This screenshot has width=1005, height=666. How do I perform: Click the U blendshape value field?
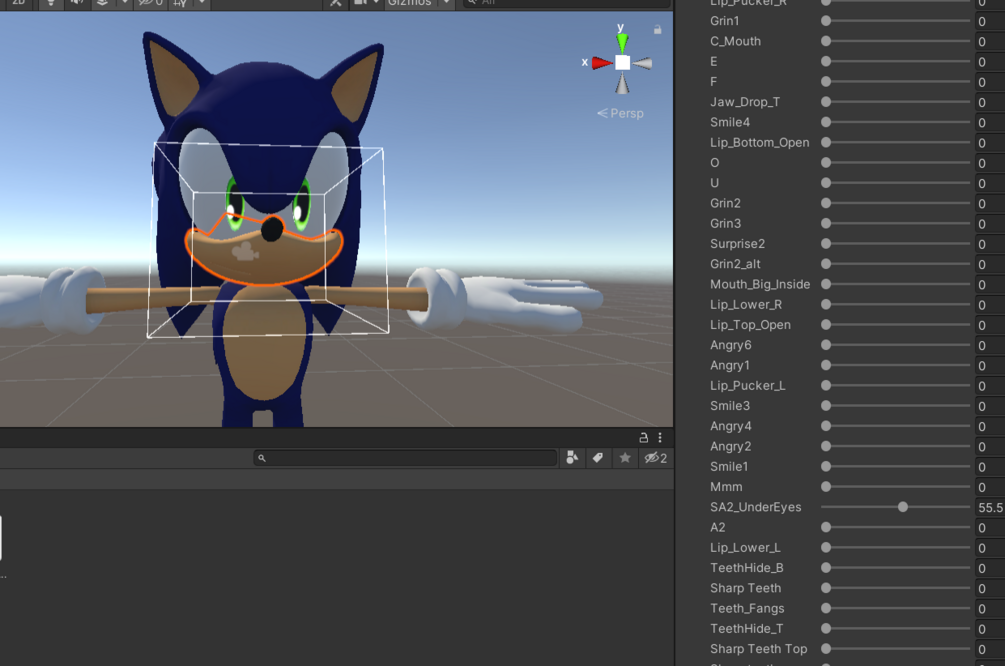tap(990, 183)
